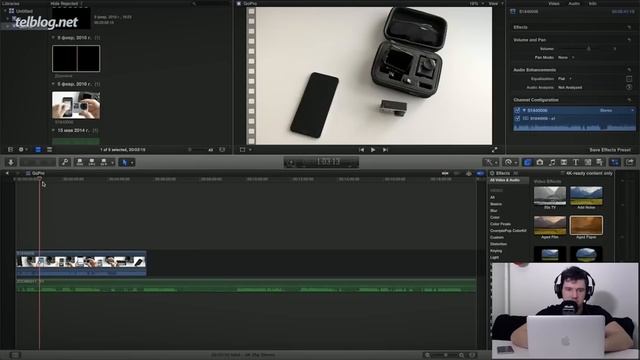The image size is (640, 360).
Task: Run Audio Analysis button next to Not Analyzed
Action: coord(629,87)
